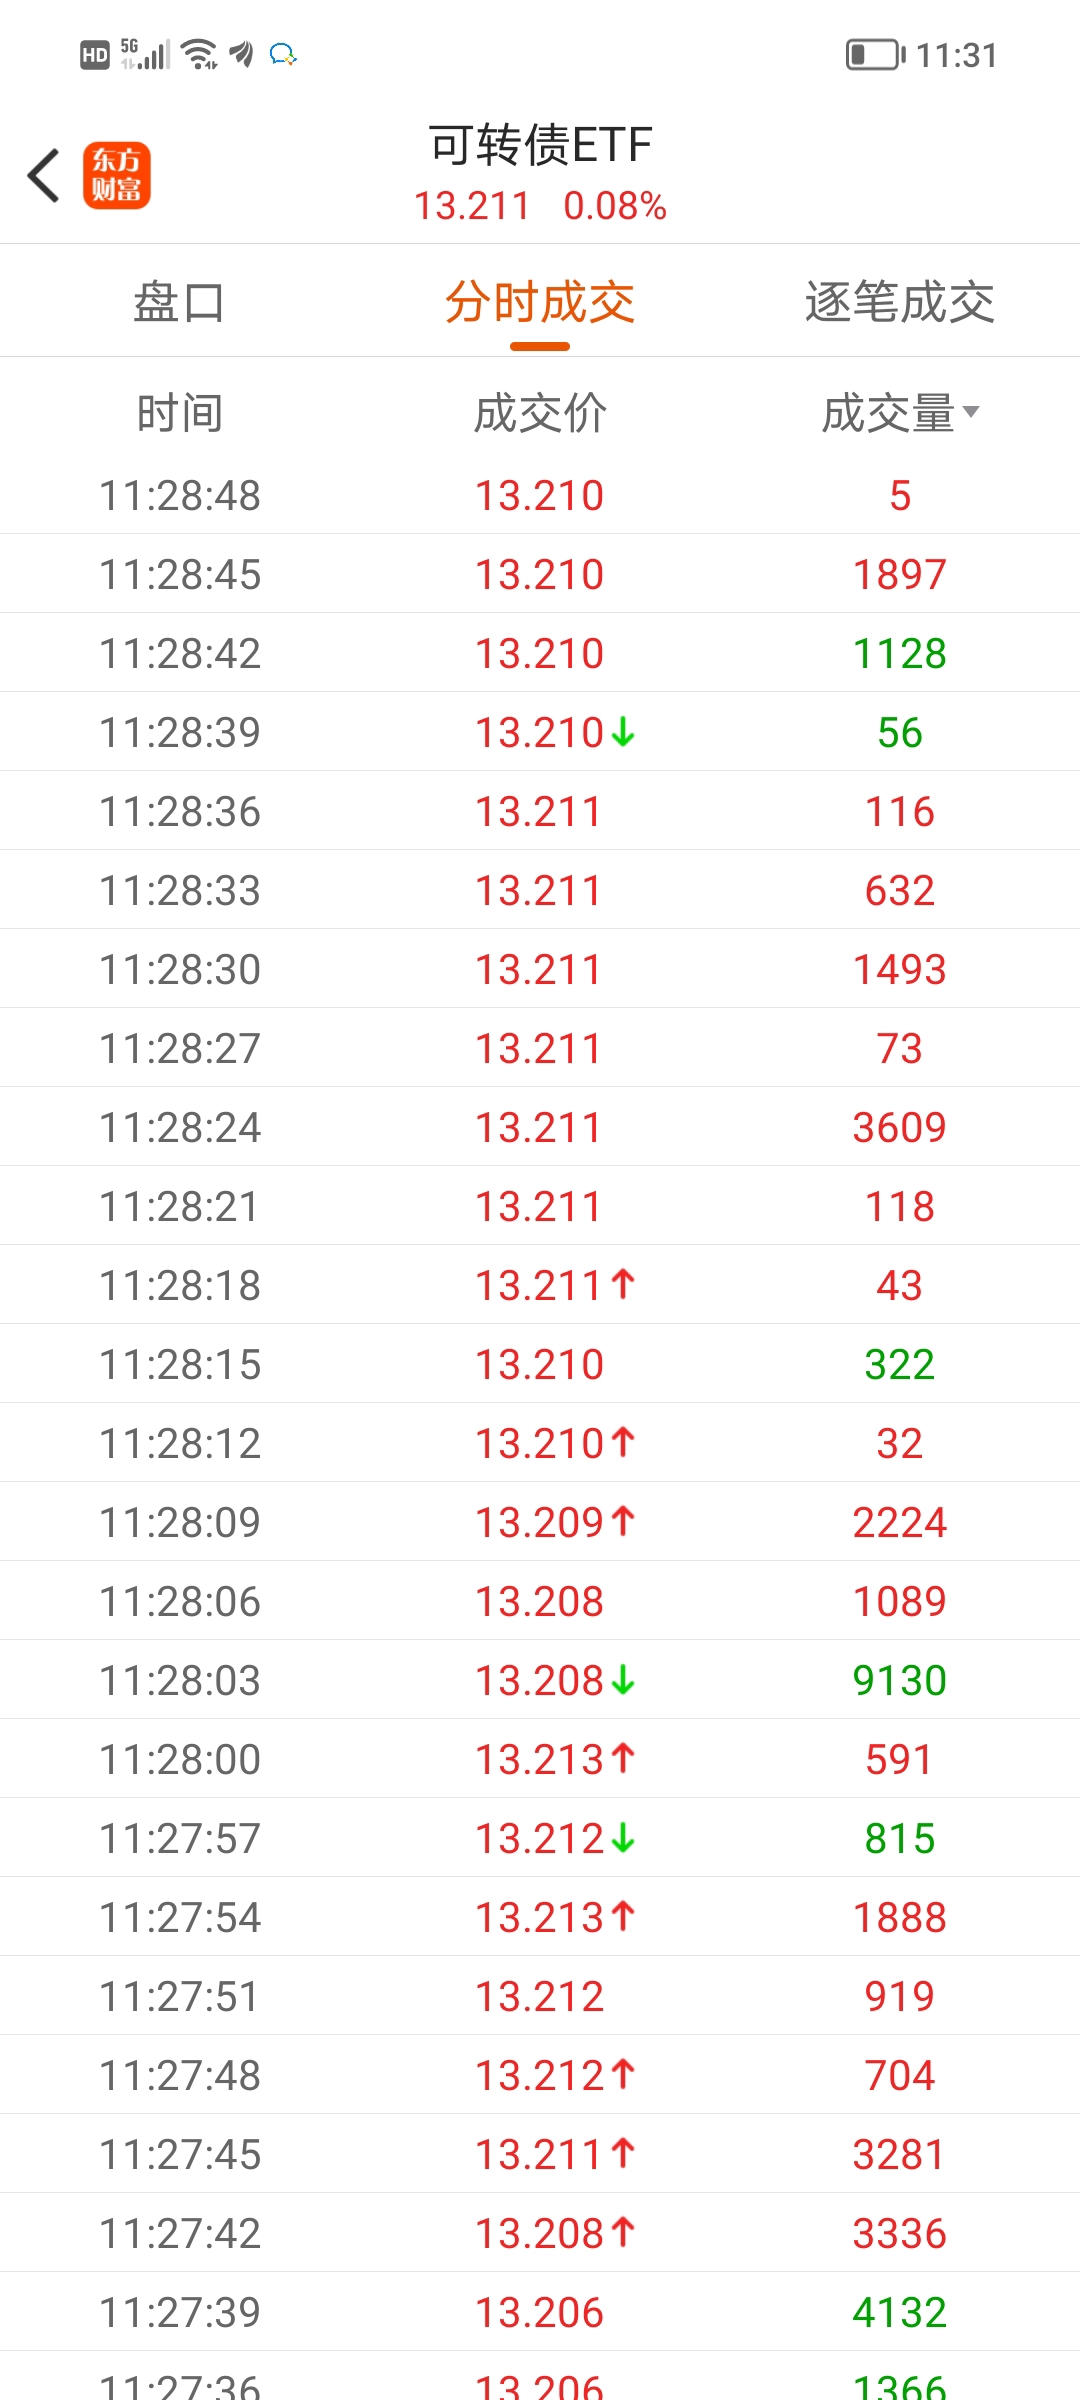This screenshot has width=1080, height=2400.
Task: Tap the 时间 column header
Action: tap(180, 413)
